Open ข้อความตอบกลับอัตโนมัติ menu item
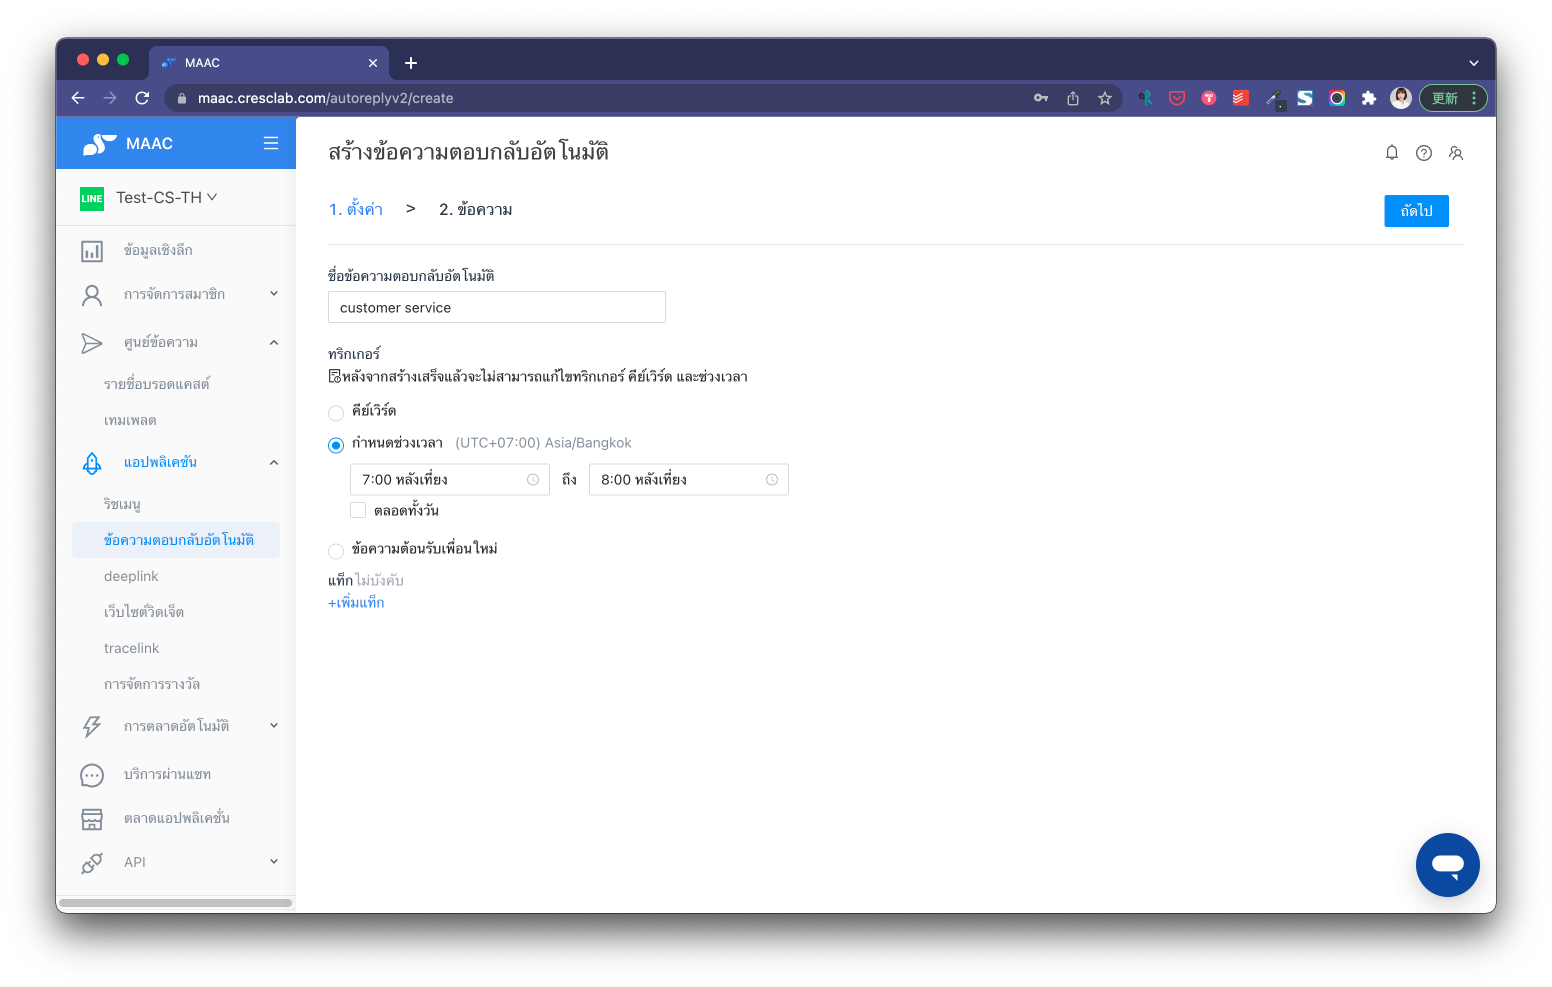The height and width of the screenshot is (987, 1552). (176, 540)
